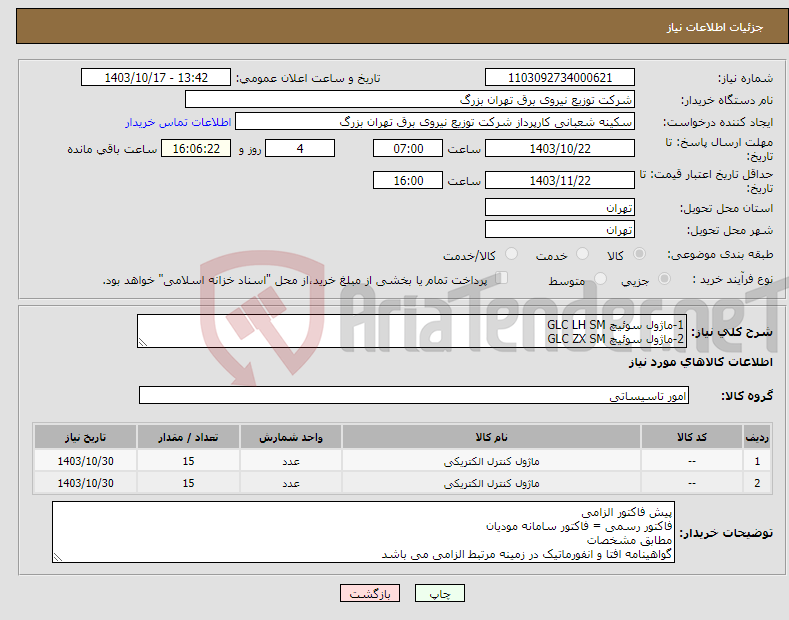Click the نام کالا column header
This screenshot has width=789, height=620.
(491, 437)
